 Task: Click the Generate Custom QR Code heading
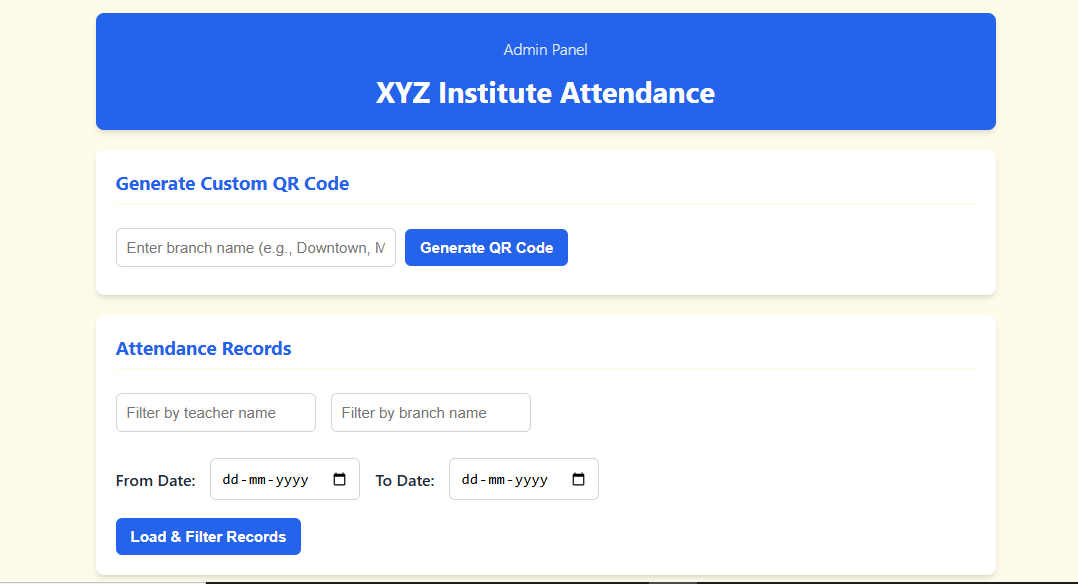point(232,184)
